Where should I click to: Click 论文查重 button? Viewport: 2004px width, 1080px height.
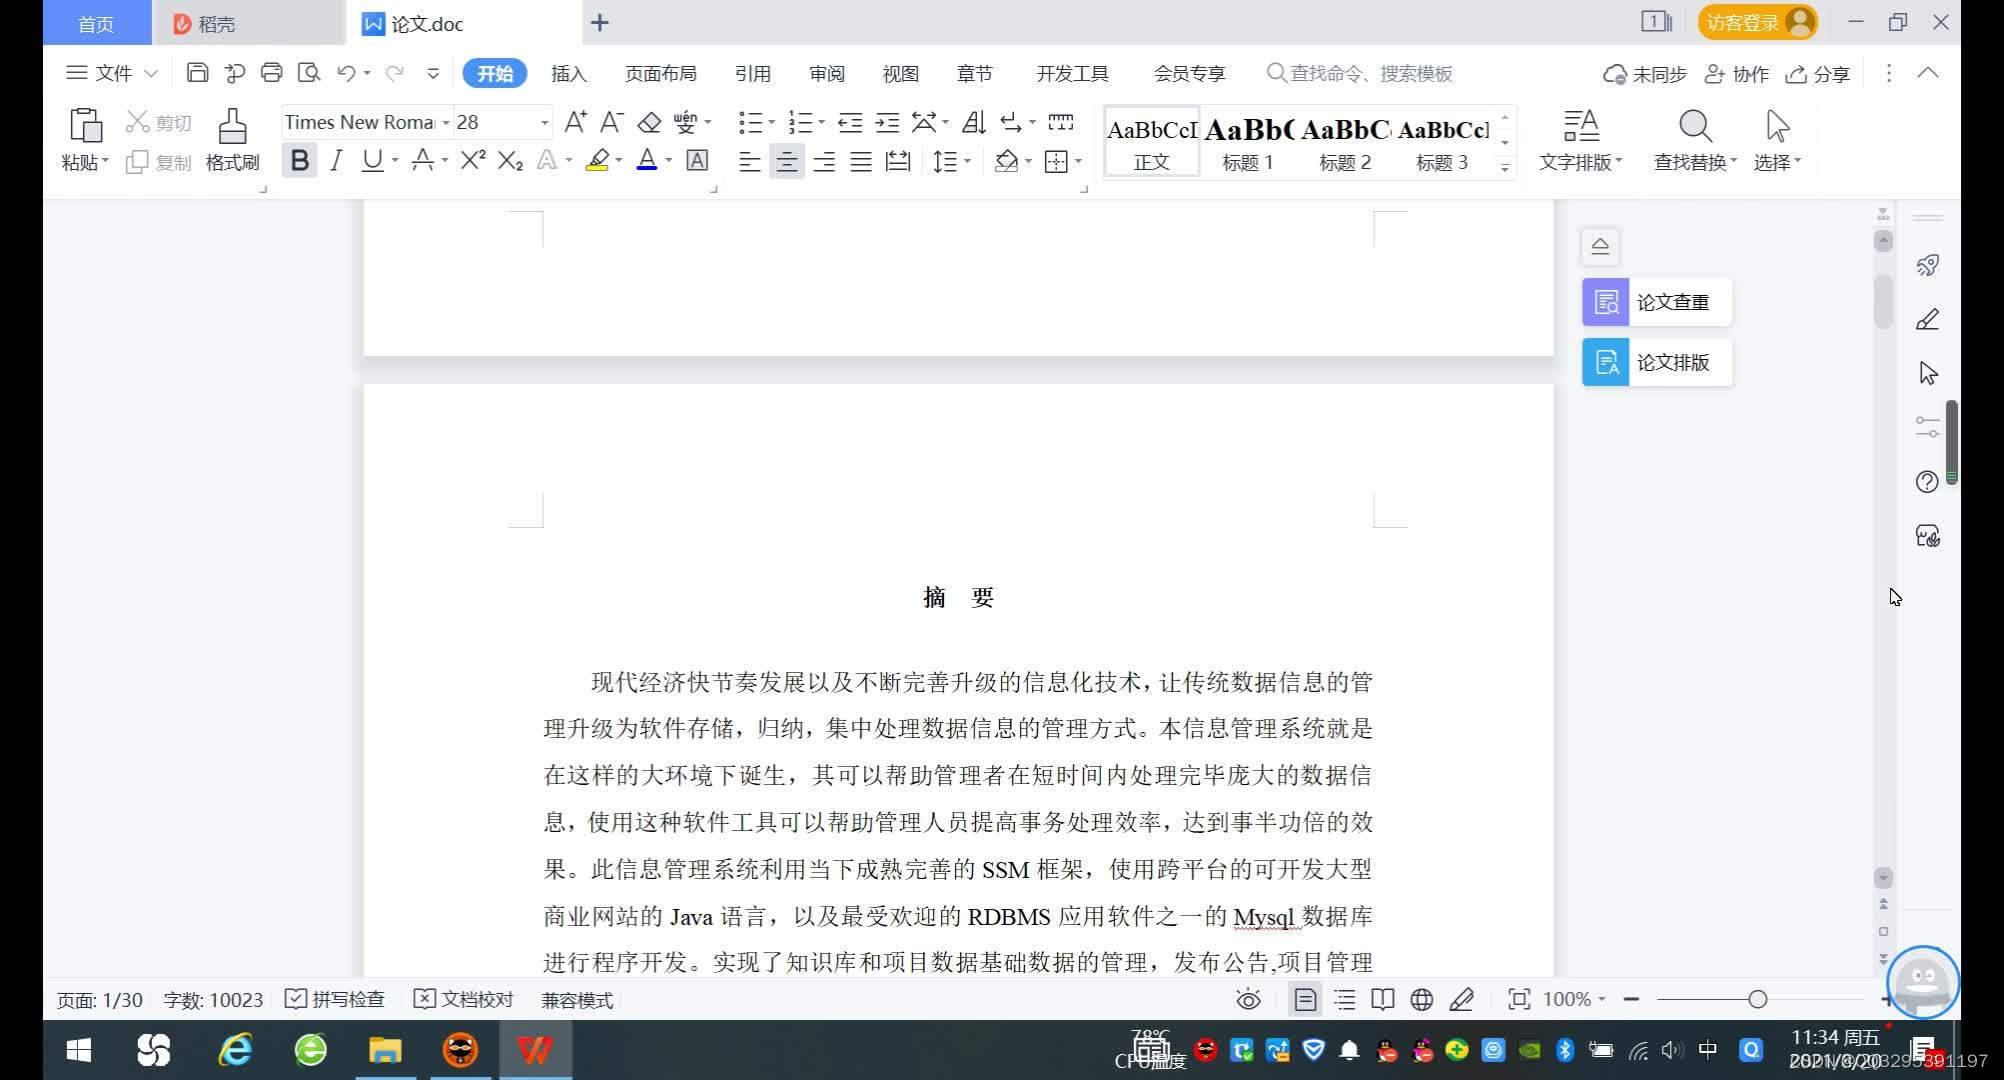1656,302
